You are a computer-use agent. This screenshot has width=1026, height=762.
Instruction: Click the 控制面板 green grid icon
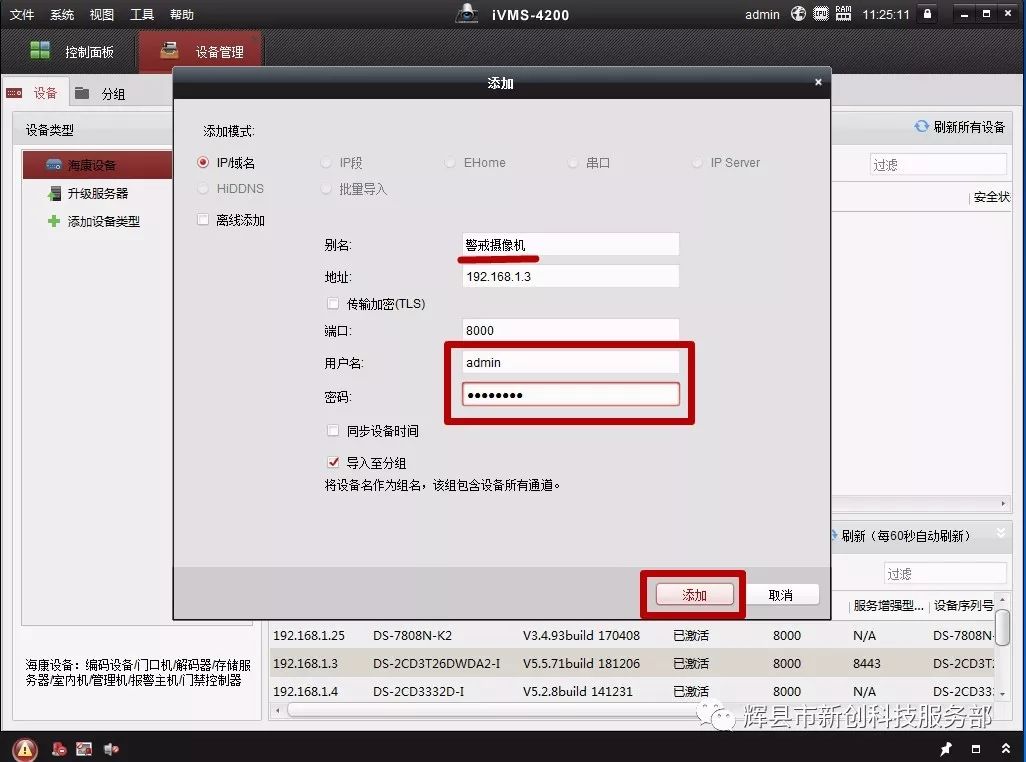coord(40,50)
